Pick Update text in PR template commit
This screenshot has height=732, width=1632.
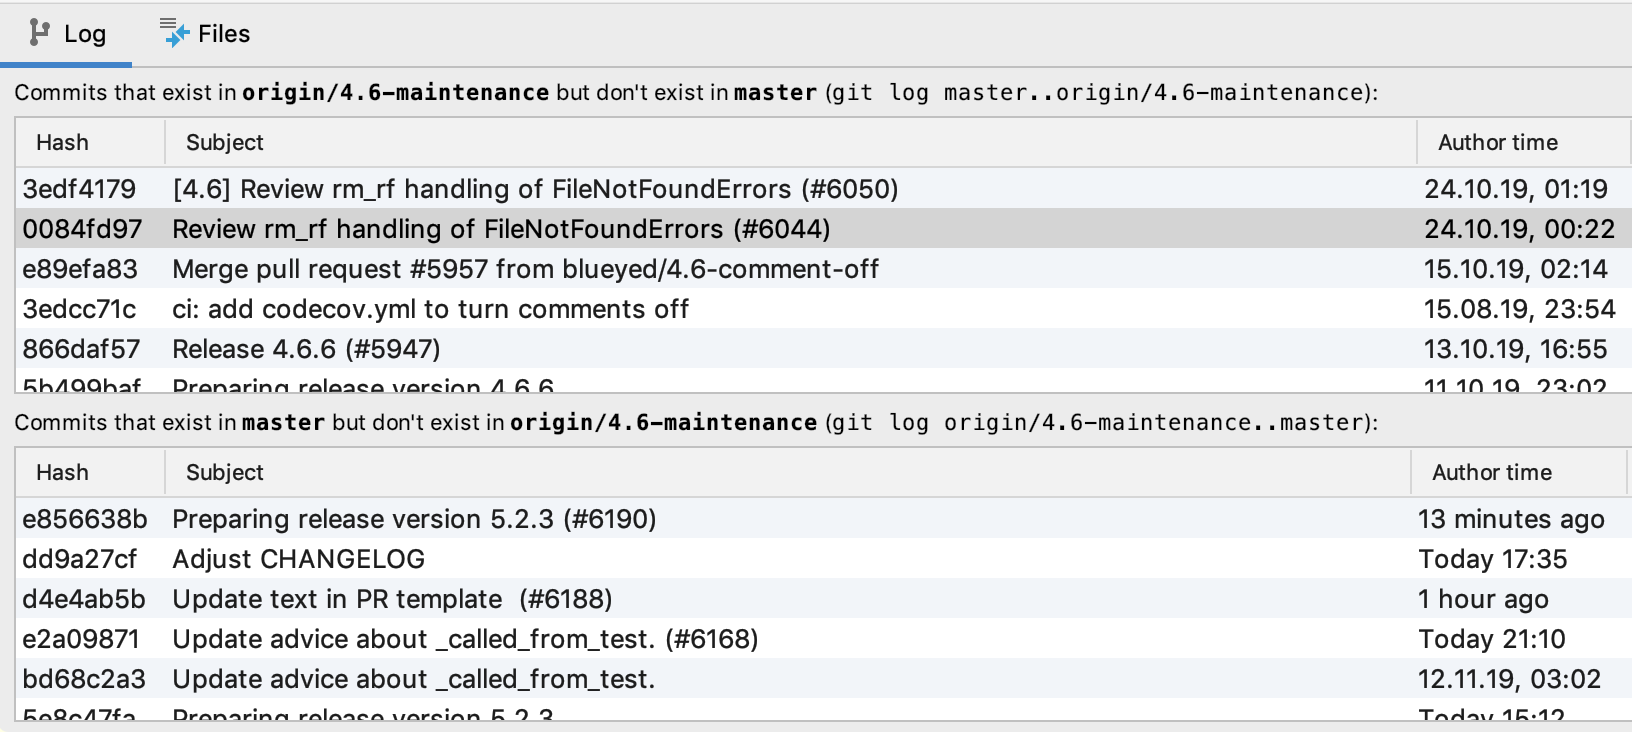[392, 599]
